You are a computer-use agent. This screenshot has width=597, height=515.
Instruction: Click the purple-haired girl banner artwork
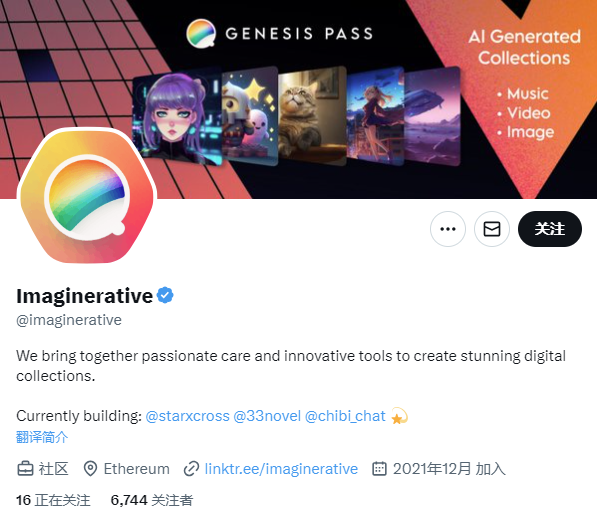pyautogui.click(x=177, y=117)
